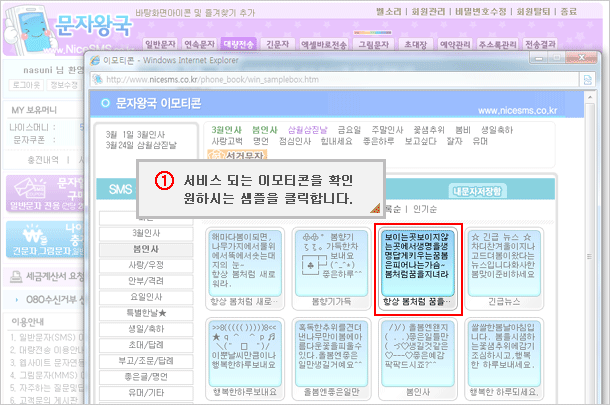Pick the 항상 봄처럼 새로 sample message

click(x=245, y=269)
